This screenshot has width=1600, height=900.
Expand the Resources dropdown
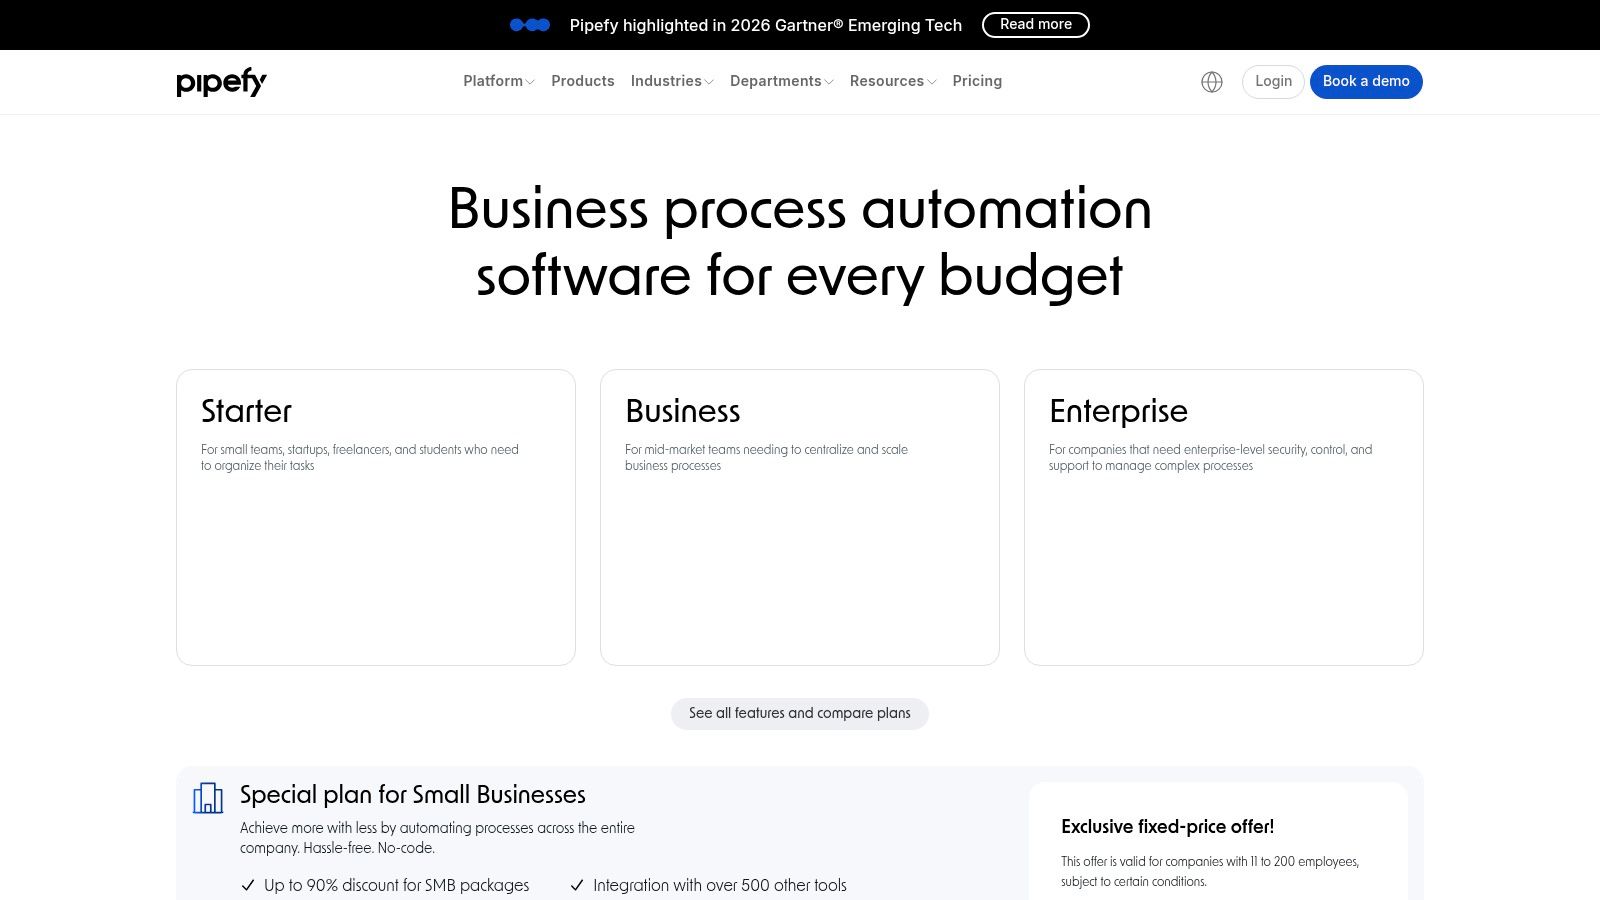(x=892, y=81)
